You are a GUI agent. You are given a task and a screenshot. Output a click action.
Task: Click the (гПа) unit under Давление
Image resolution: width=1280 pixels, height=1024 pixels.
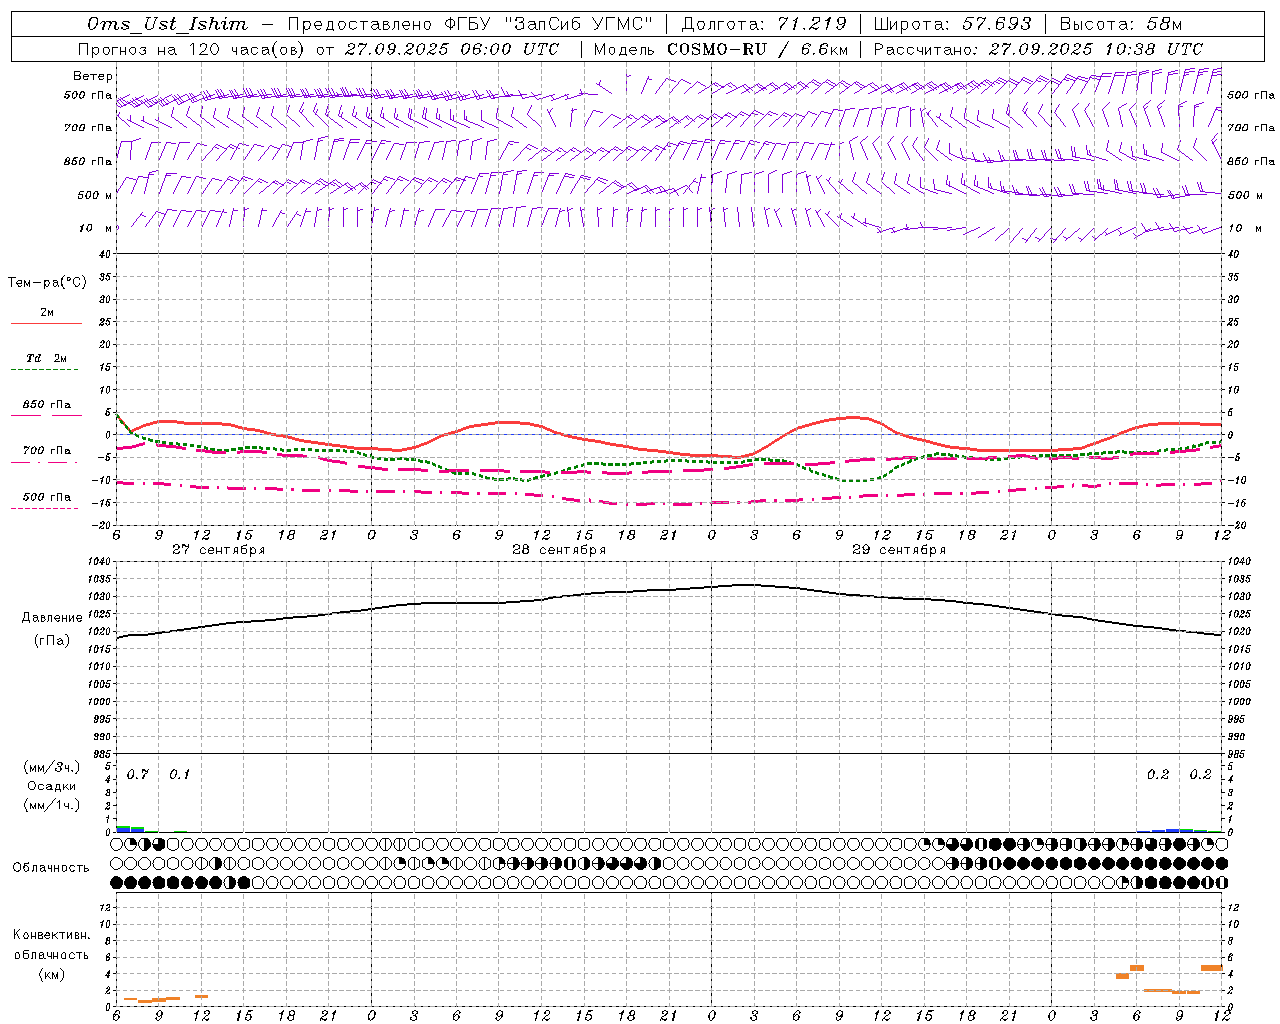point(52,641)
